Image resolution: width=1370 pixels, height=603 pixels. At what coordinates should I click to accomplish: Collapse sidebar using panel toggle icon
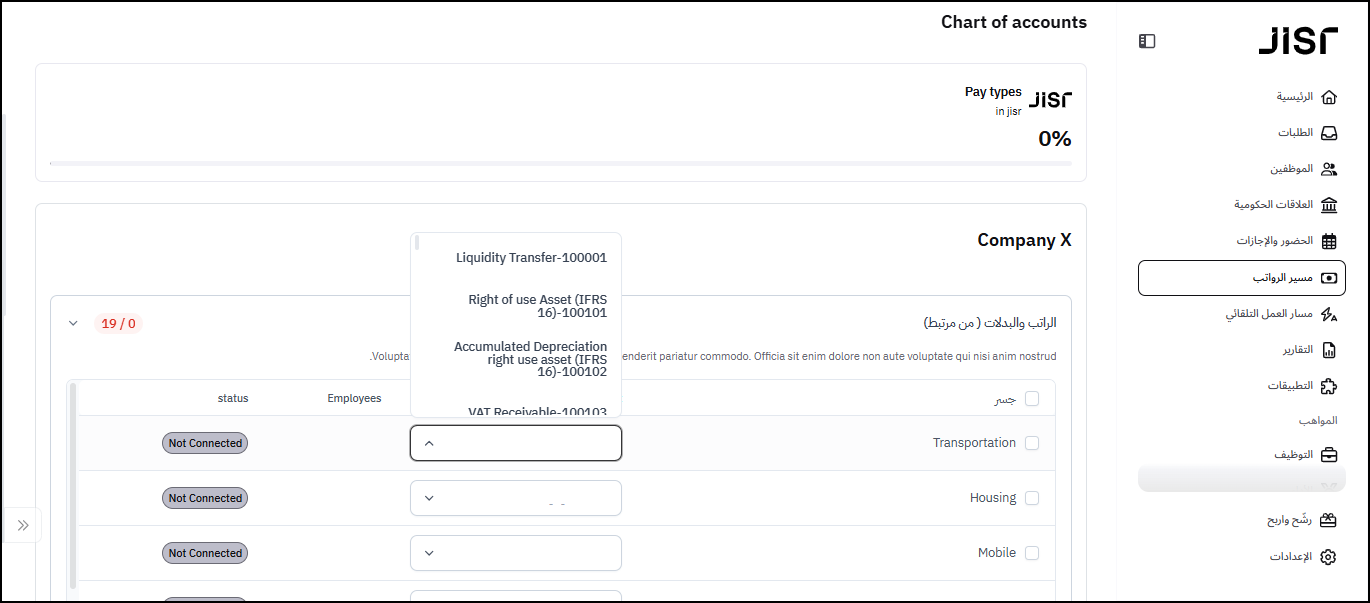click(1147, 41)
